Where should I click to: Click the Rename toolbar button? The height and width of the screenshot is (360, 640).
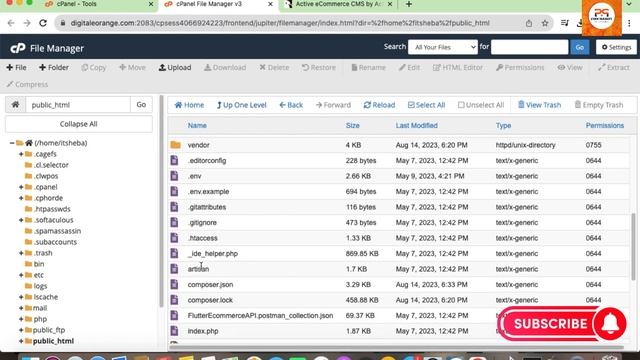(x=368, y=67)
